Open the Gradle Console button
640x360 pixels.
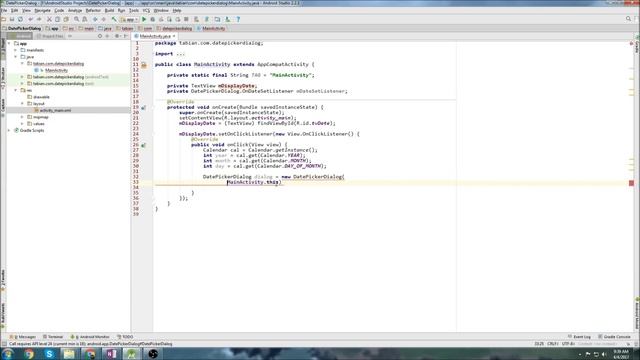[x=614, y=337]
